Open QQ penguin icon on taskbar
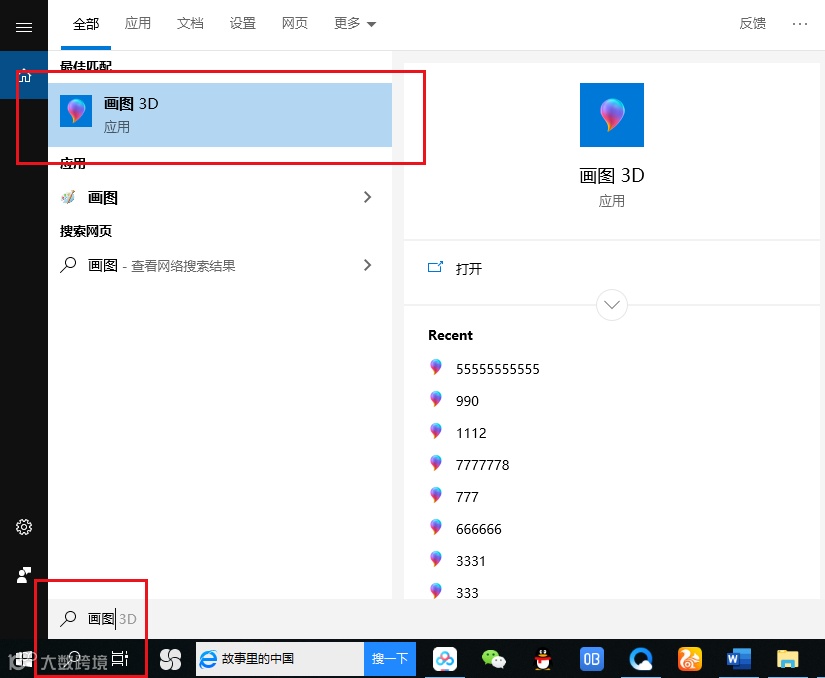This screenshot has height=678, width=825. [542, 659]
